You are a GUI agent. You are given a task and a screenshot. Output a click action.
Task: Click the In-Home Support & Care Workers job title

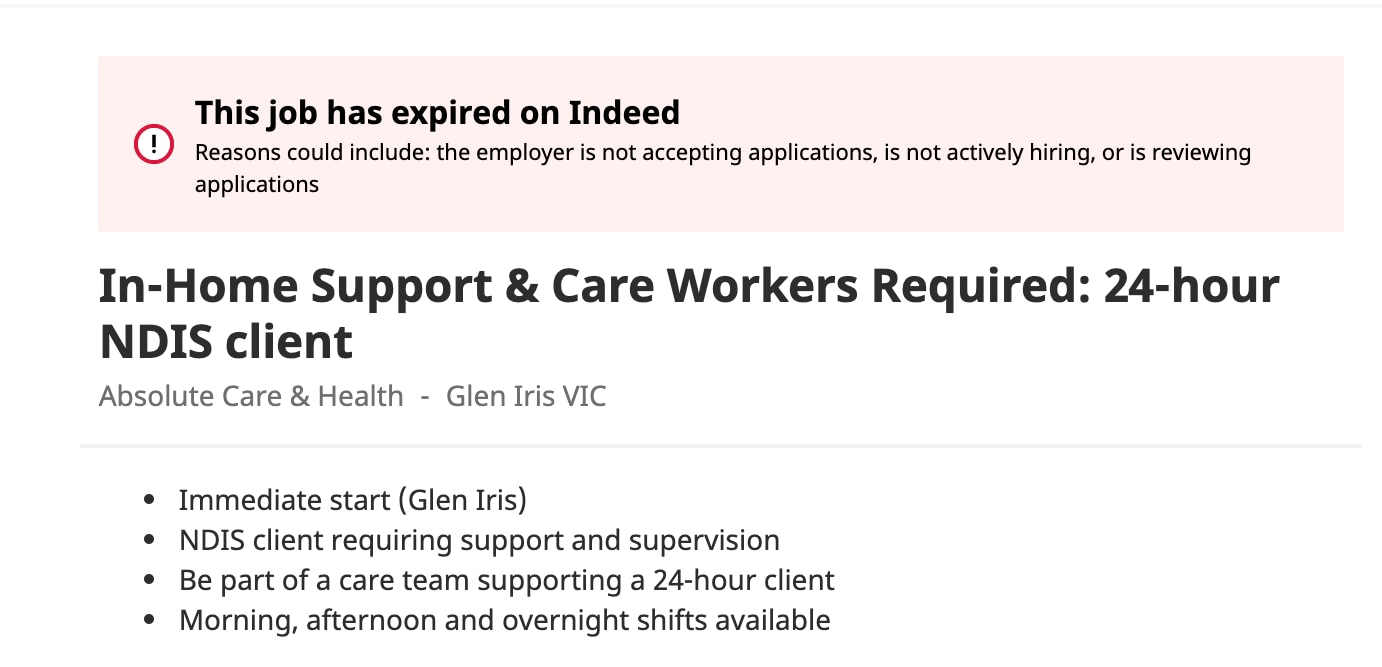click(x=688, y=287)
